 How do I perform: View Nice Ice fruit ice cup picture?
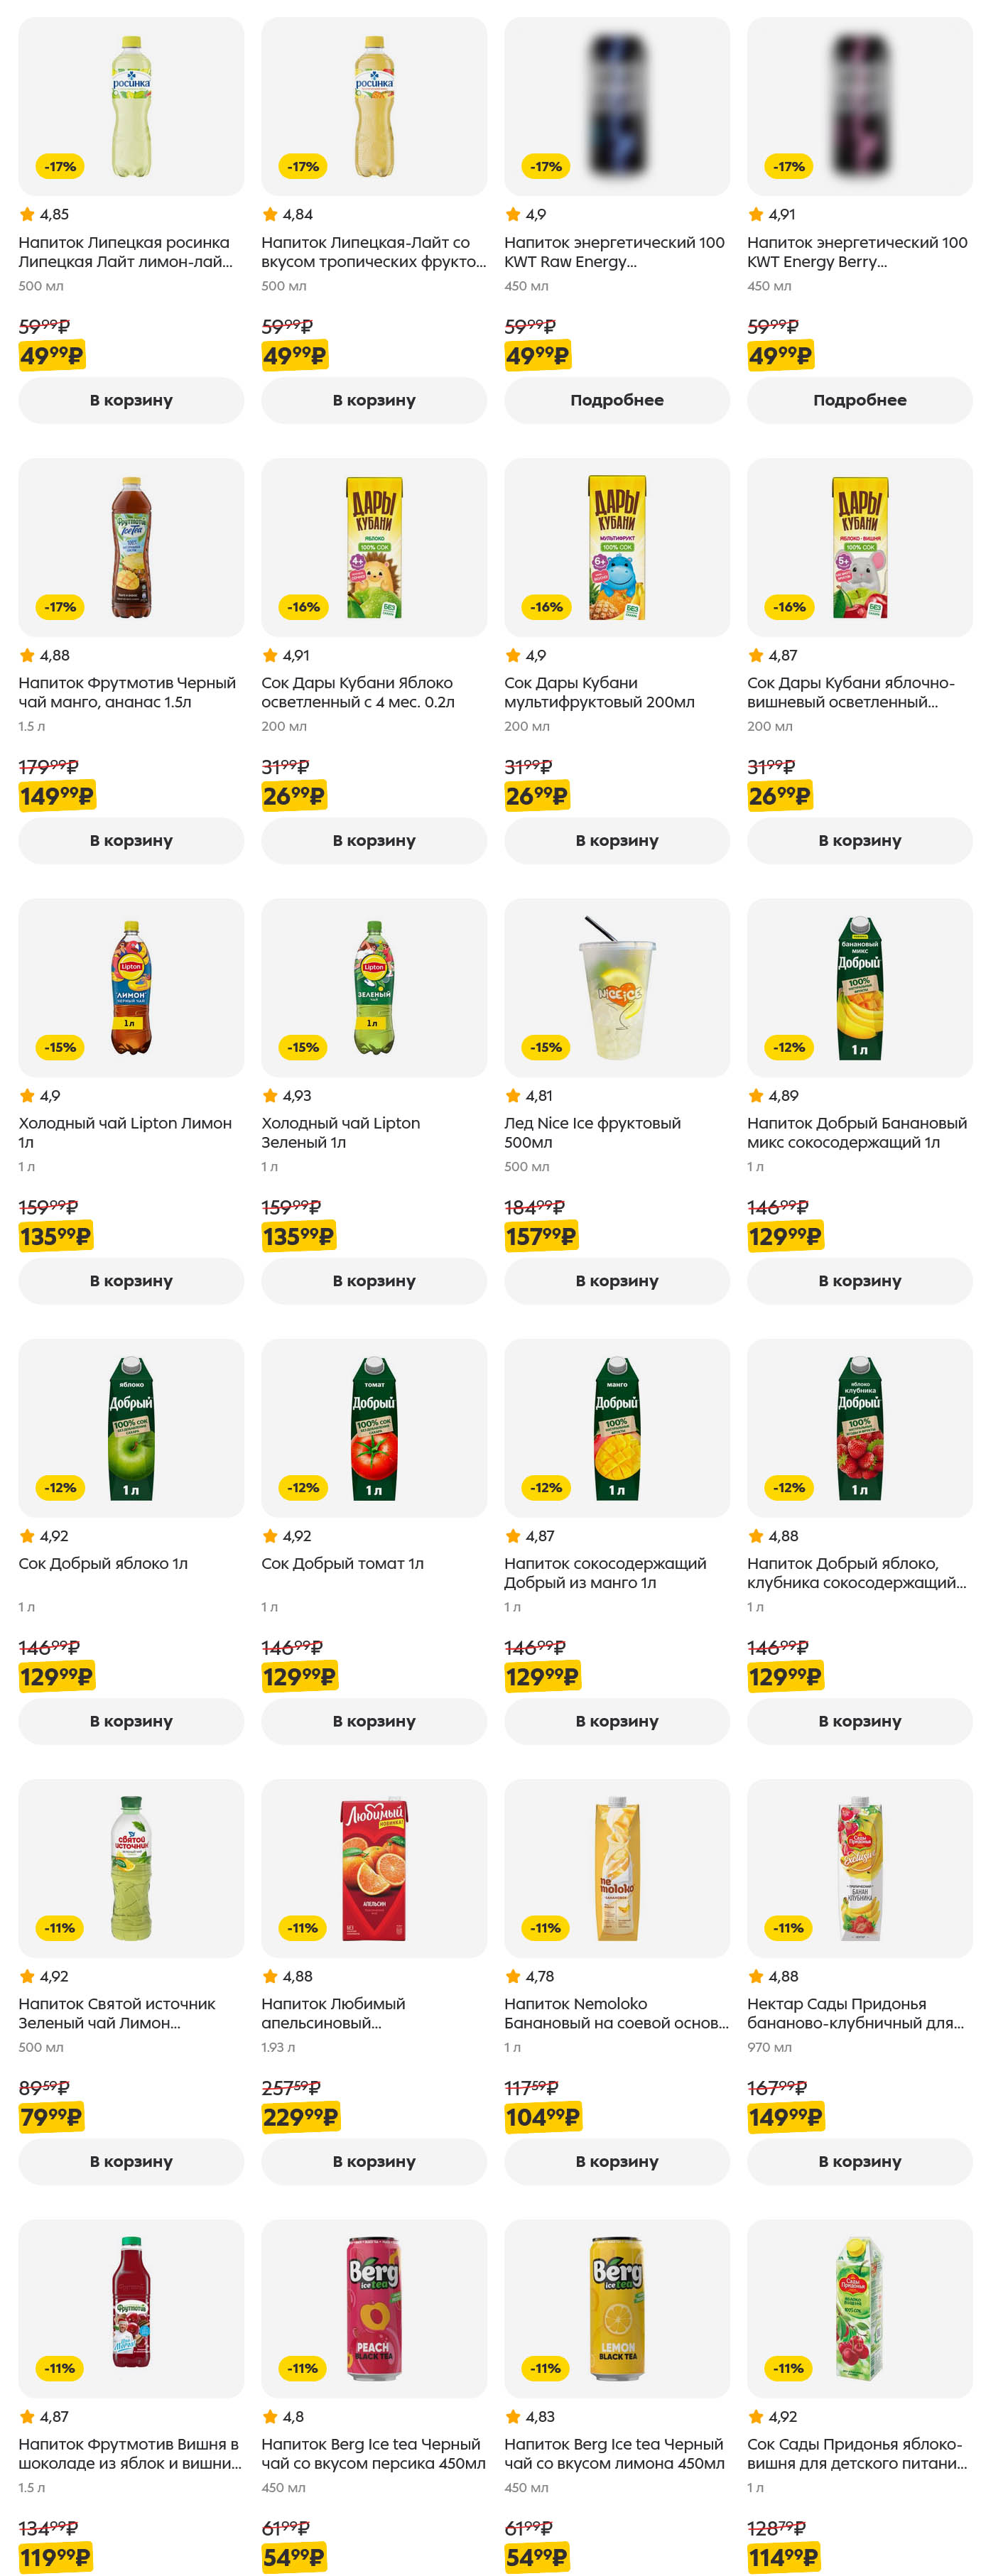(x=616, y=987)
